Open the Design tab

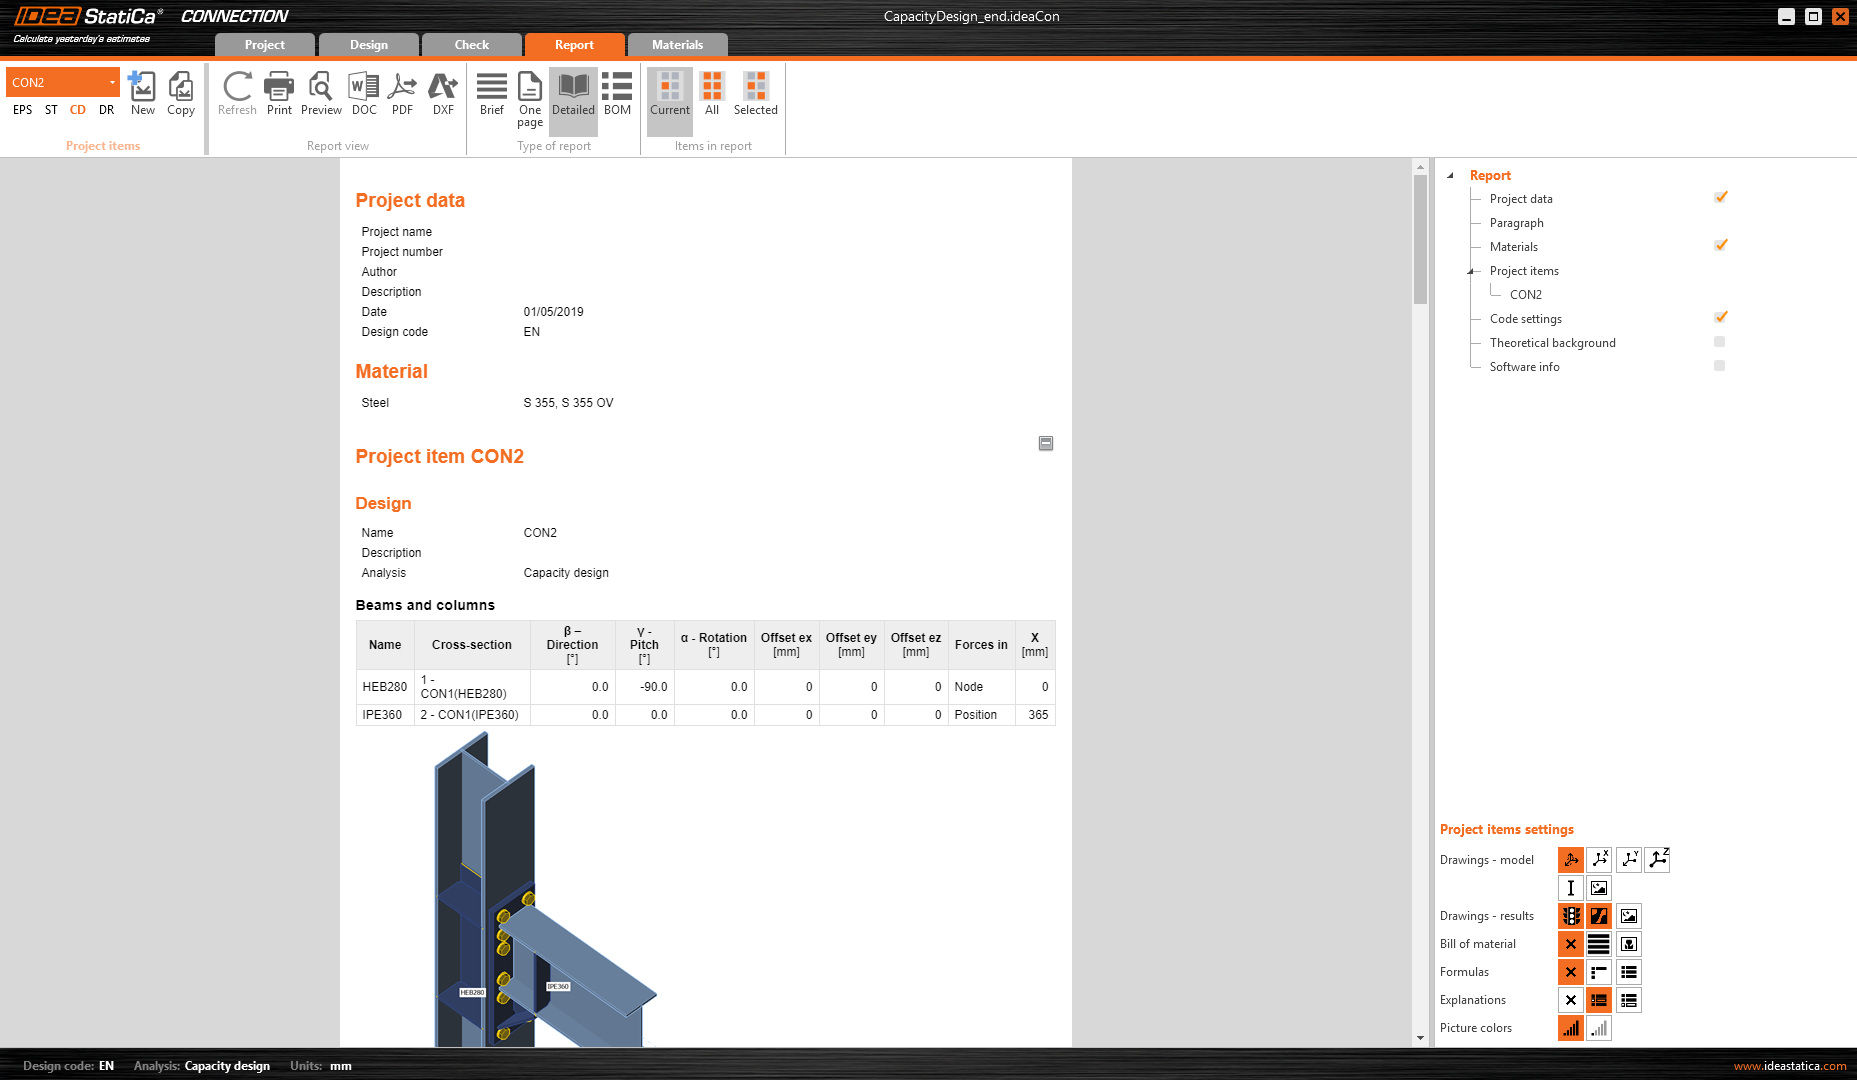coord(368,44)
